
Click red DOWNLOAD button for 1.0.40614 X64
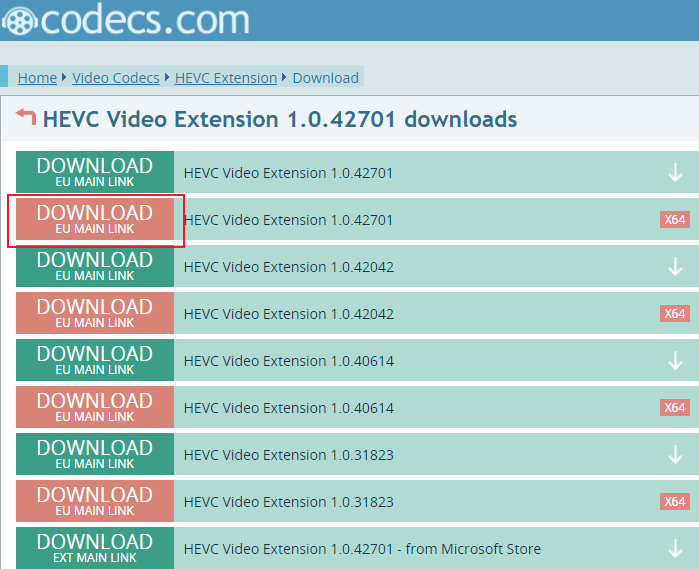[95, 407]
